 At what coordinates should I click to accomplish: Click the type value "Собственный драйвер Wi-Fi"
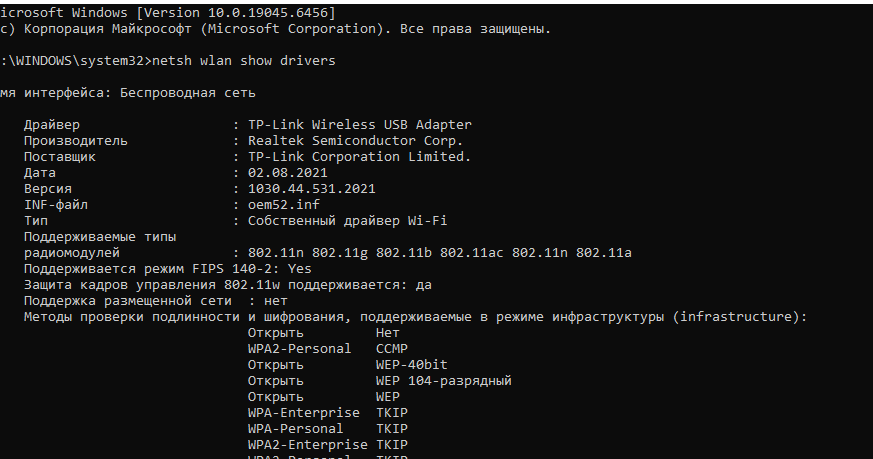347,221
